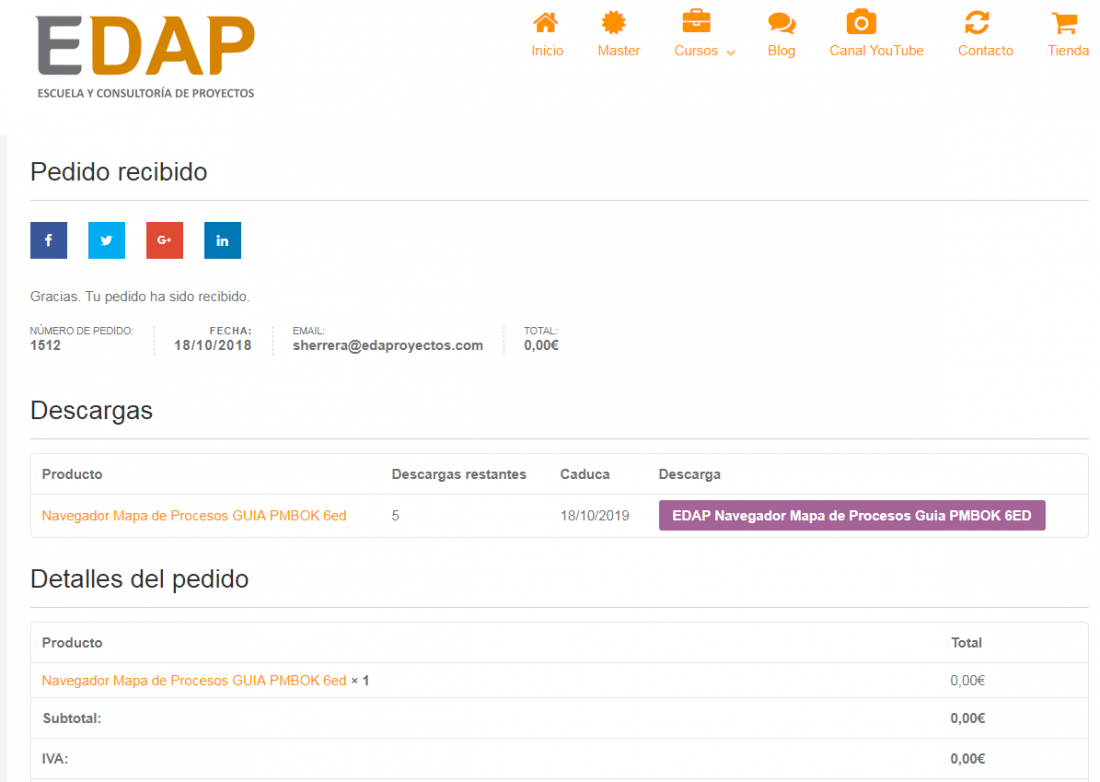Click the Tienda shopping cart icon
This screenshot has height=782, width=1100.
(x=1065, y=22)
